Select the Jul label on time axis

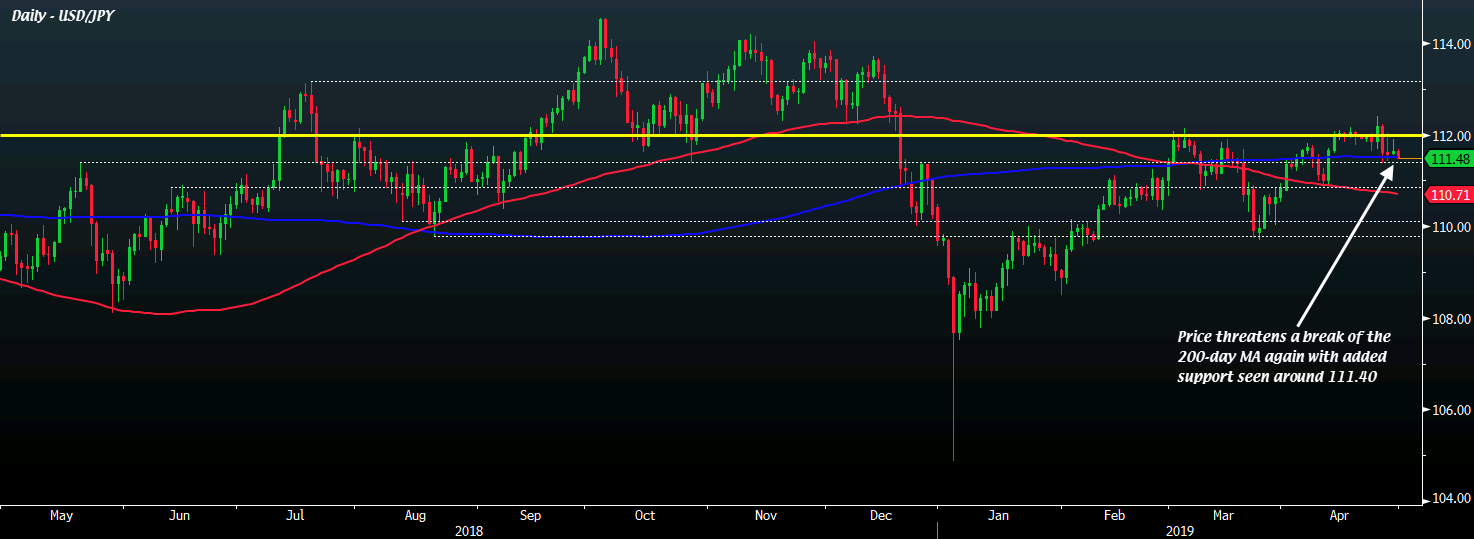click(x=295, y=516)
